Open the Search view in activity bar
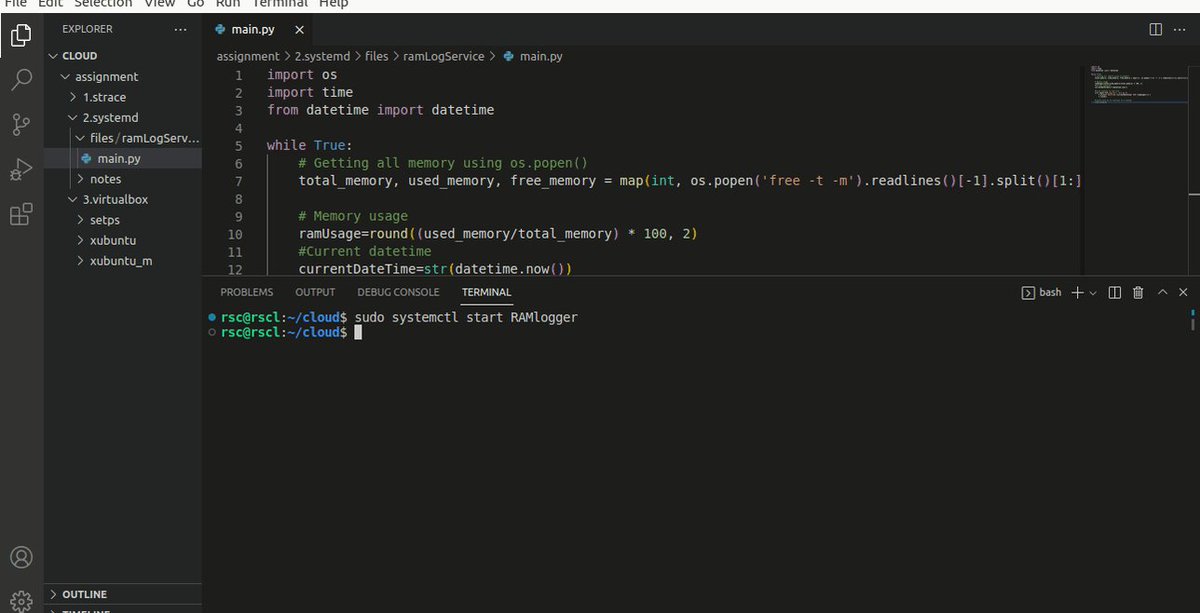 coord(21,80)
